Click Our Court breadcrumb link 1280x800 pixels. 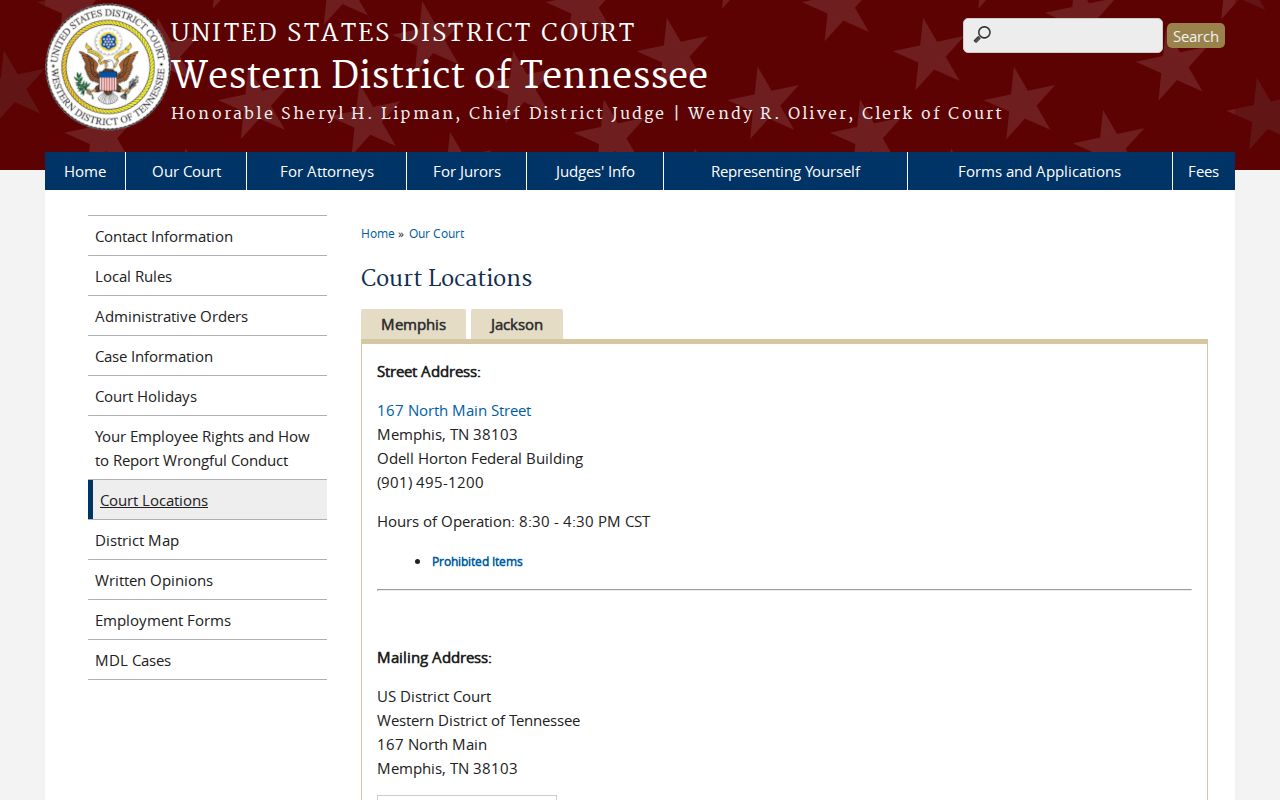point(436,233)
